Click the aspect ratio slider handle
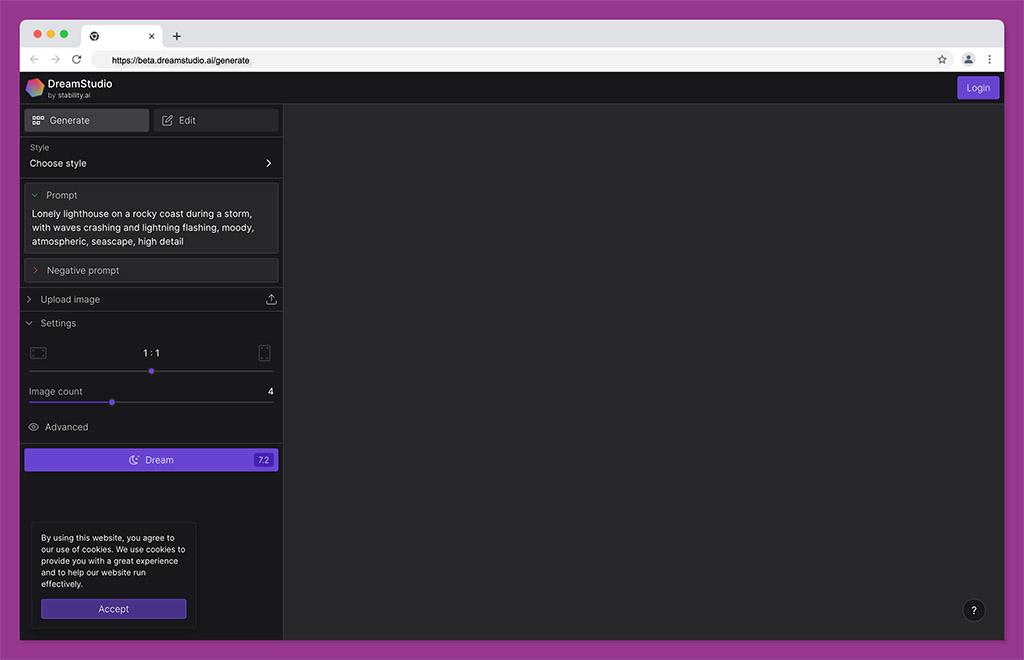Viewport: 1024px width, 660px height. click(x=152, y=371)
